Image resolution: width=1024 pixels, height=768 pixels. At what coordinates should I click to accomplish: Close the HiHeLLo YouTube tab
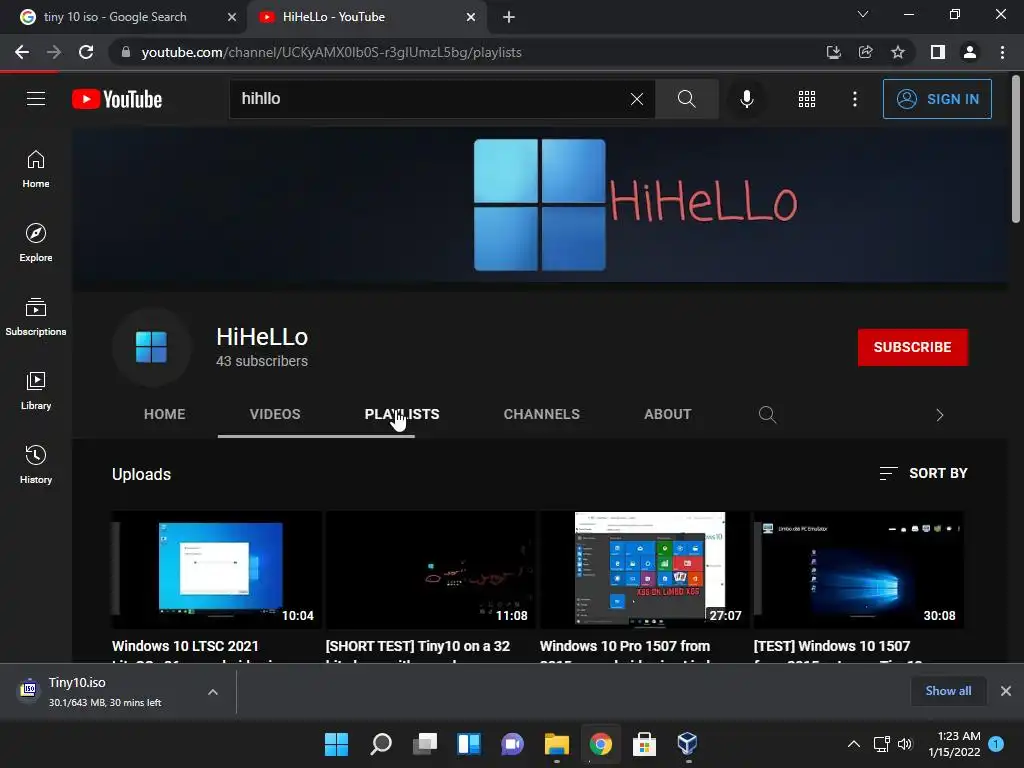[x=471, y=17]
